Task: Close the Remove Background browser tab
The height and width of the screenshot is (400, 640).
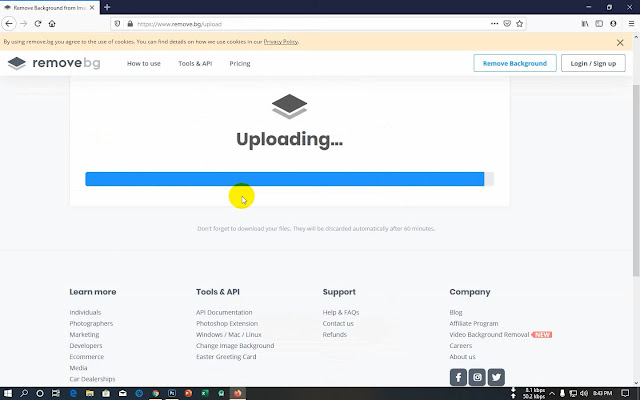Action: point(92,7)
